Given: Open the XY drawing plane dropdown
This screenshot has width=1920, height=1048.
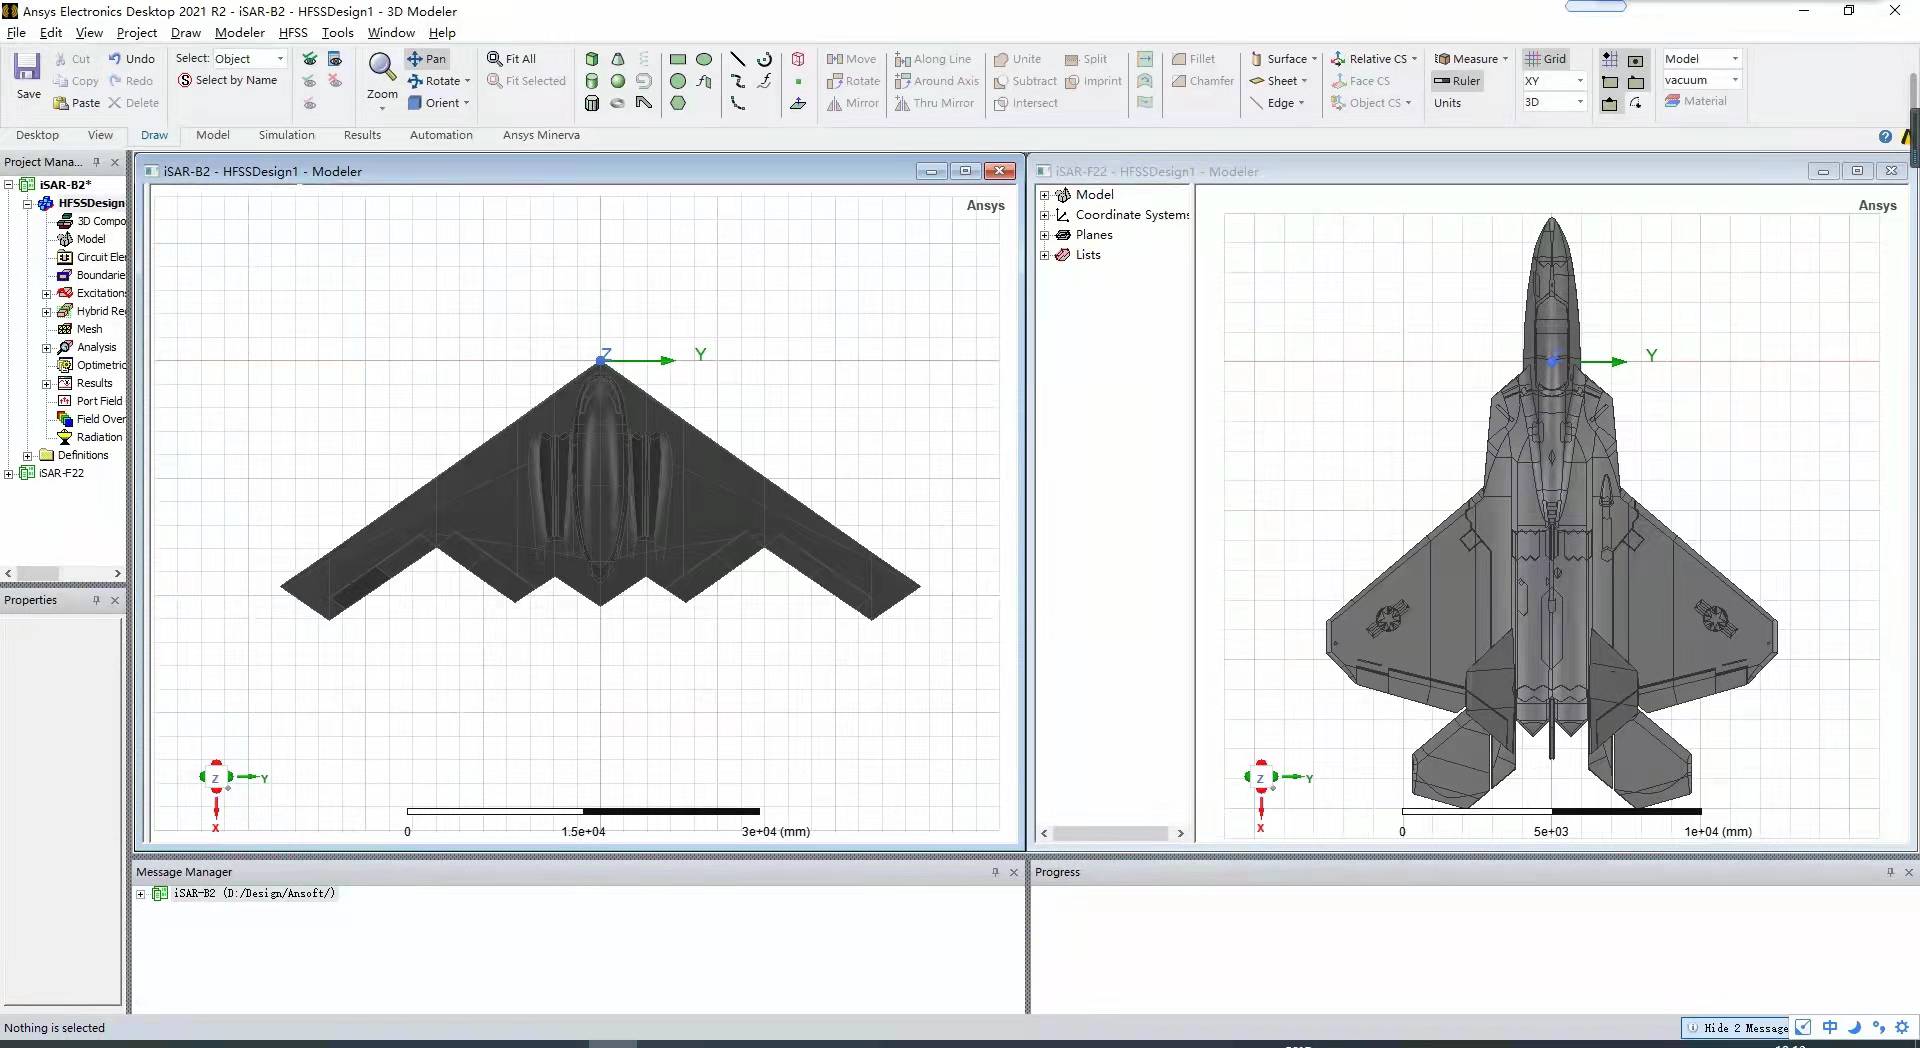Looking at the screenshot, I should pyautogui.click(x=1554, y=81).
